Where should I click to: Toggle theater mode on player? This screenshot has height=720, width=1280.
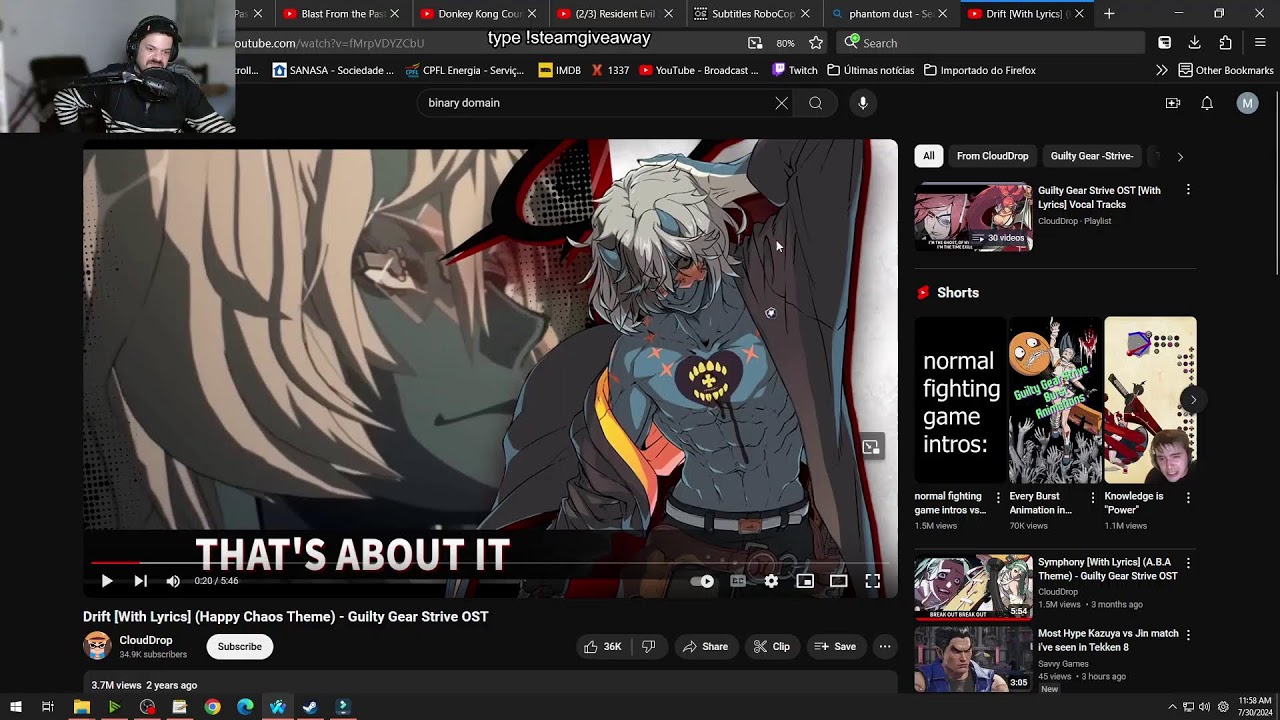(839, 581)
